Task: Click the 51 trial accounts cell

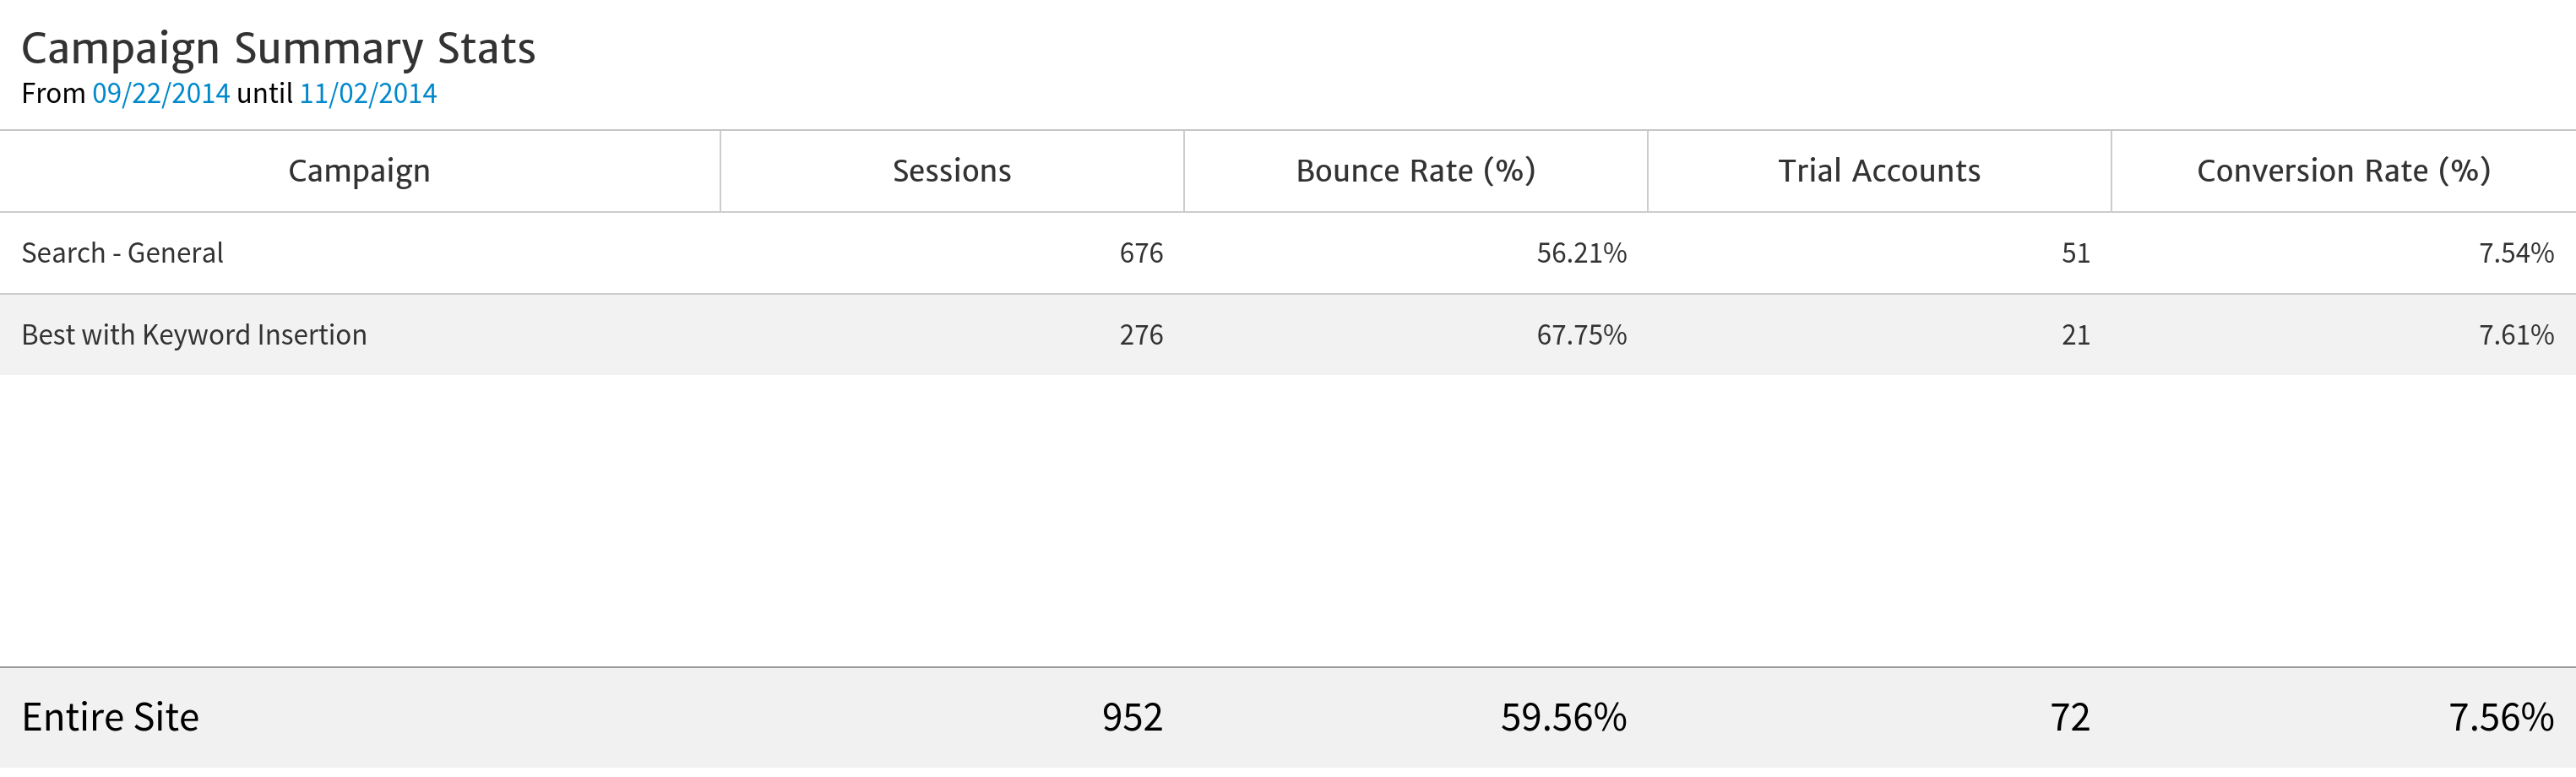Action: click(x=2075, y=253)
